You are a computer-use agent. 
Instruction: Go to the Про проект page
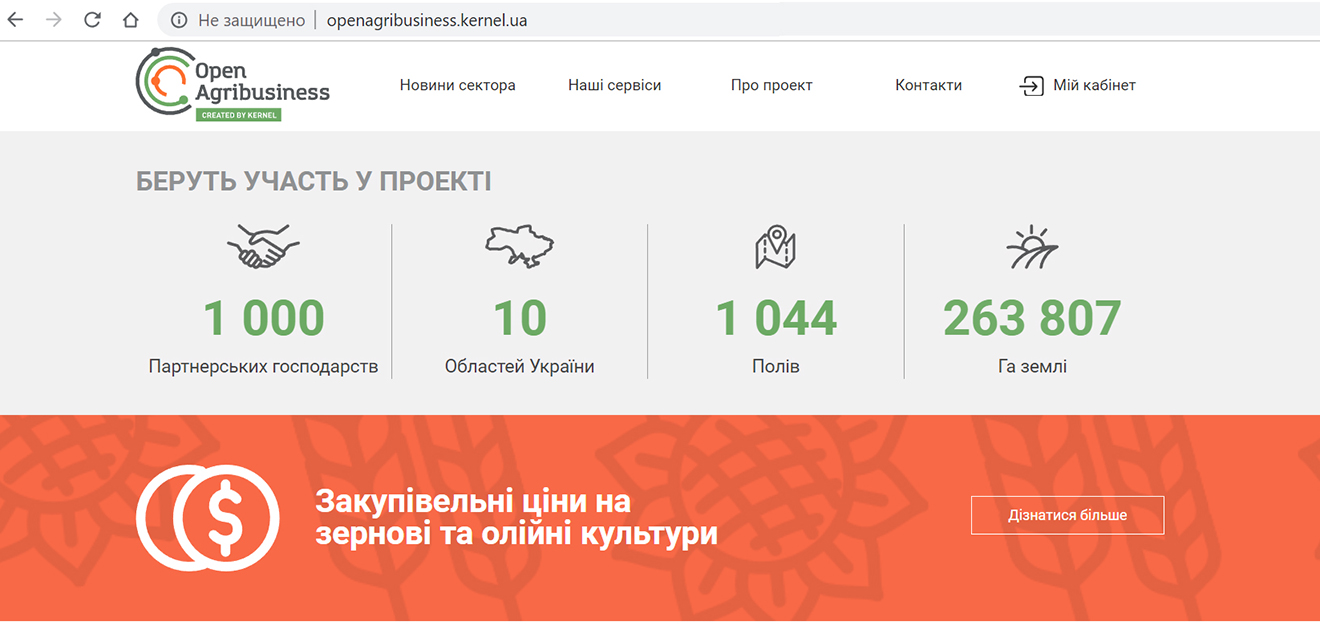[772, 85]
